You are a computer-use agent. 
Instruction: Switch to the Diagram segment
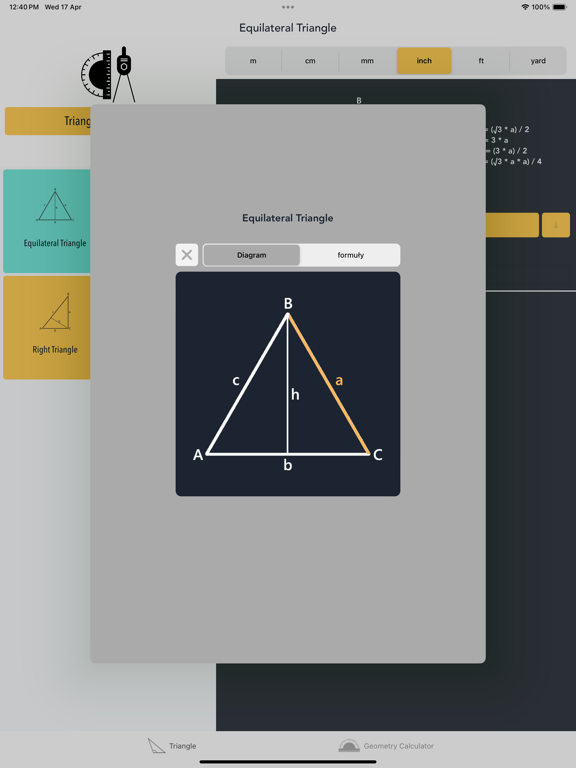click(252, 255)
